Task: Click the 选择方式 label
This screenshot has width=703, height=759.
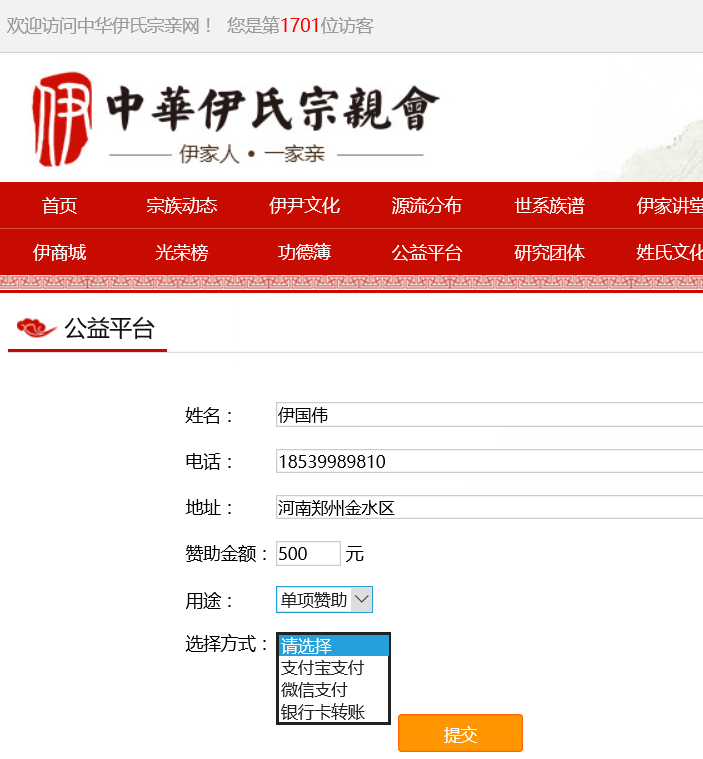Action: pos(226,644)
